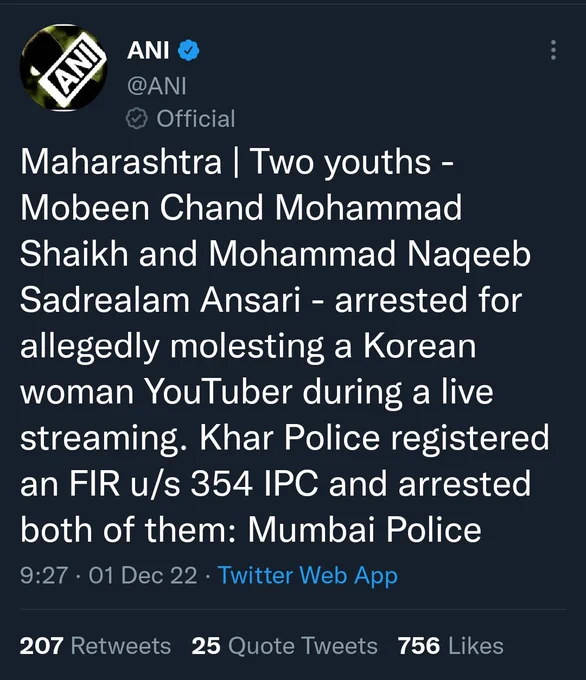Open the Twitter Web App source link
This screenshot has width=586, height=680.
click(x=308, y=576)
